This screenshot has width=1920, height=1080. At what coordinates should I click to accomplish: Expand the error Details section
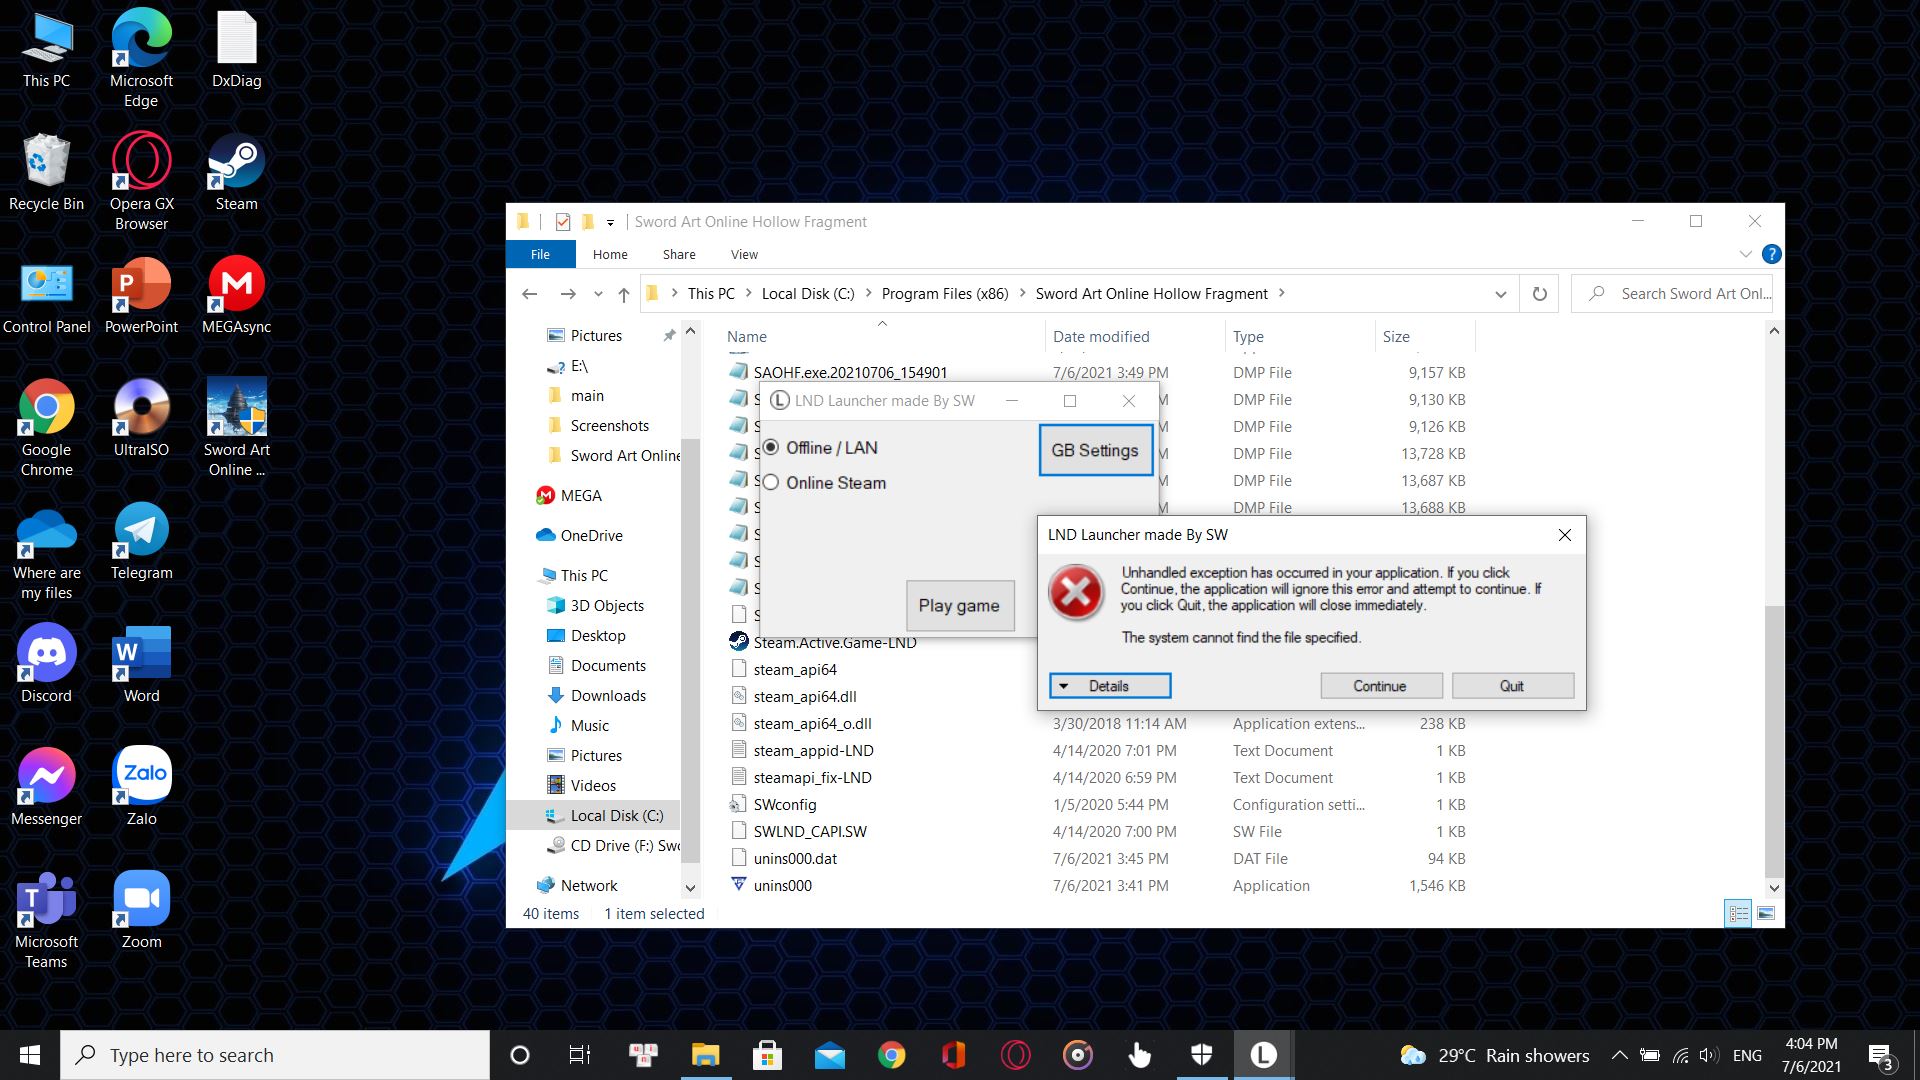coord(1109,686)
